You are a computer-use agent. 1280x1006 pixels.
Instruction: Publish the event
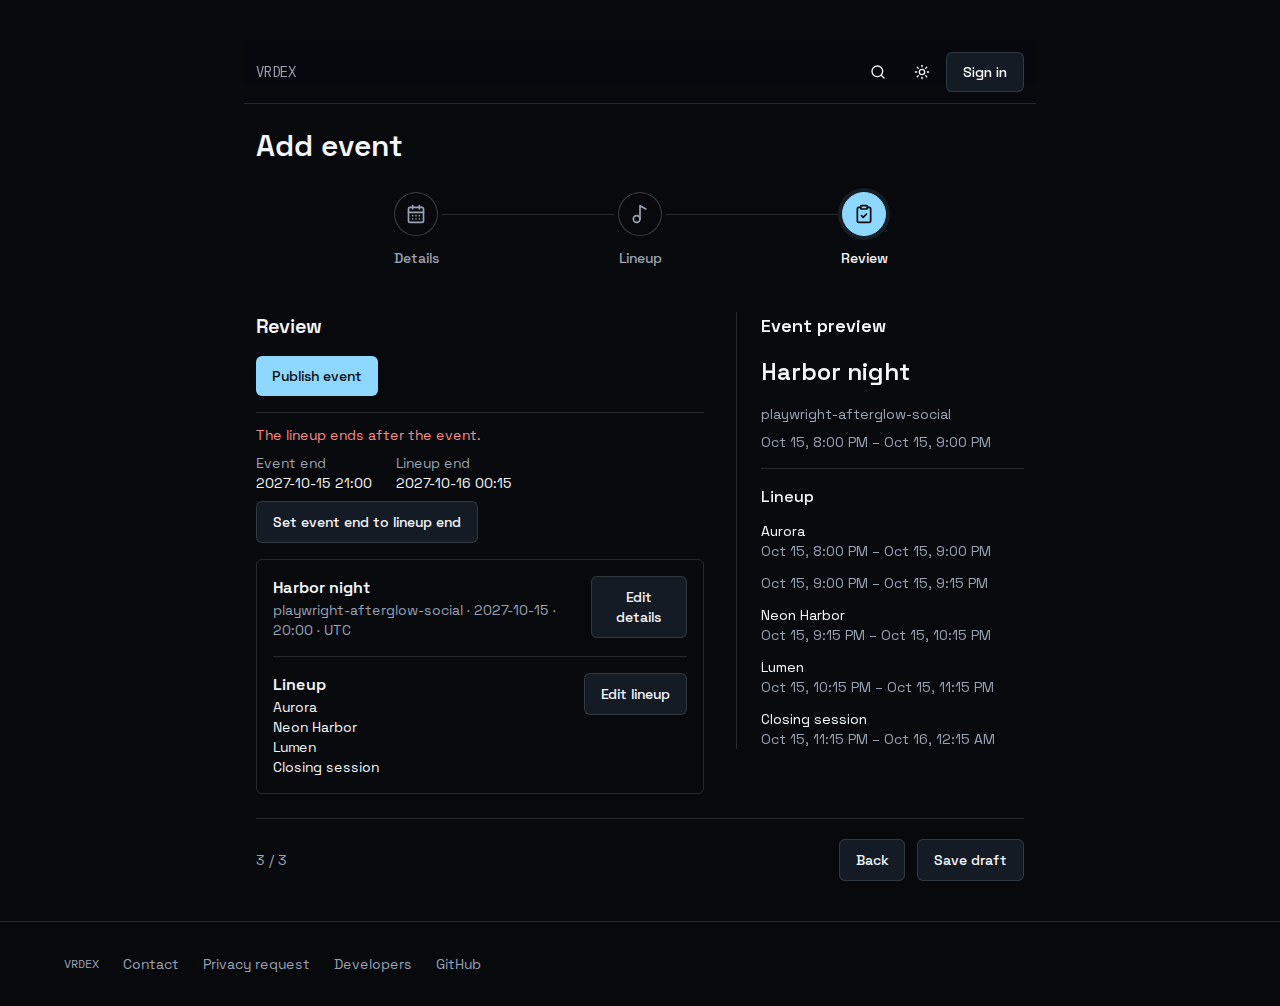[317, 376]
